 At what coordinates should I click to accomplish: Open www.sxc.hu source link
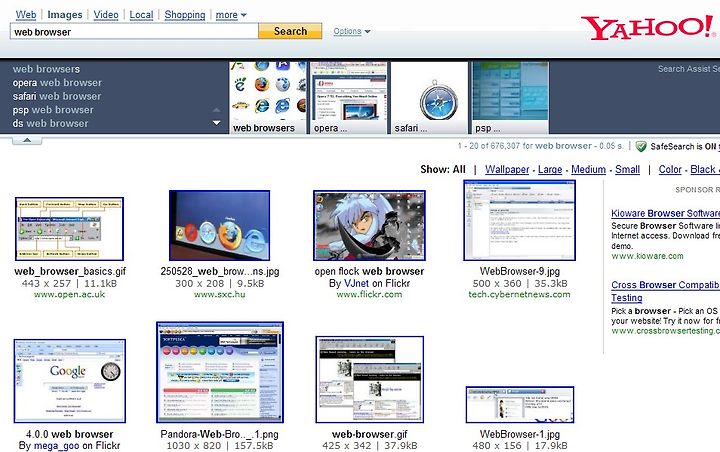pos(219,294)
